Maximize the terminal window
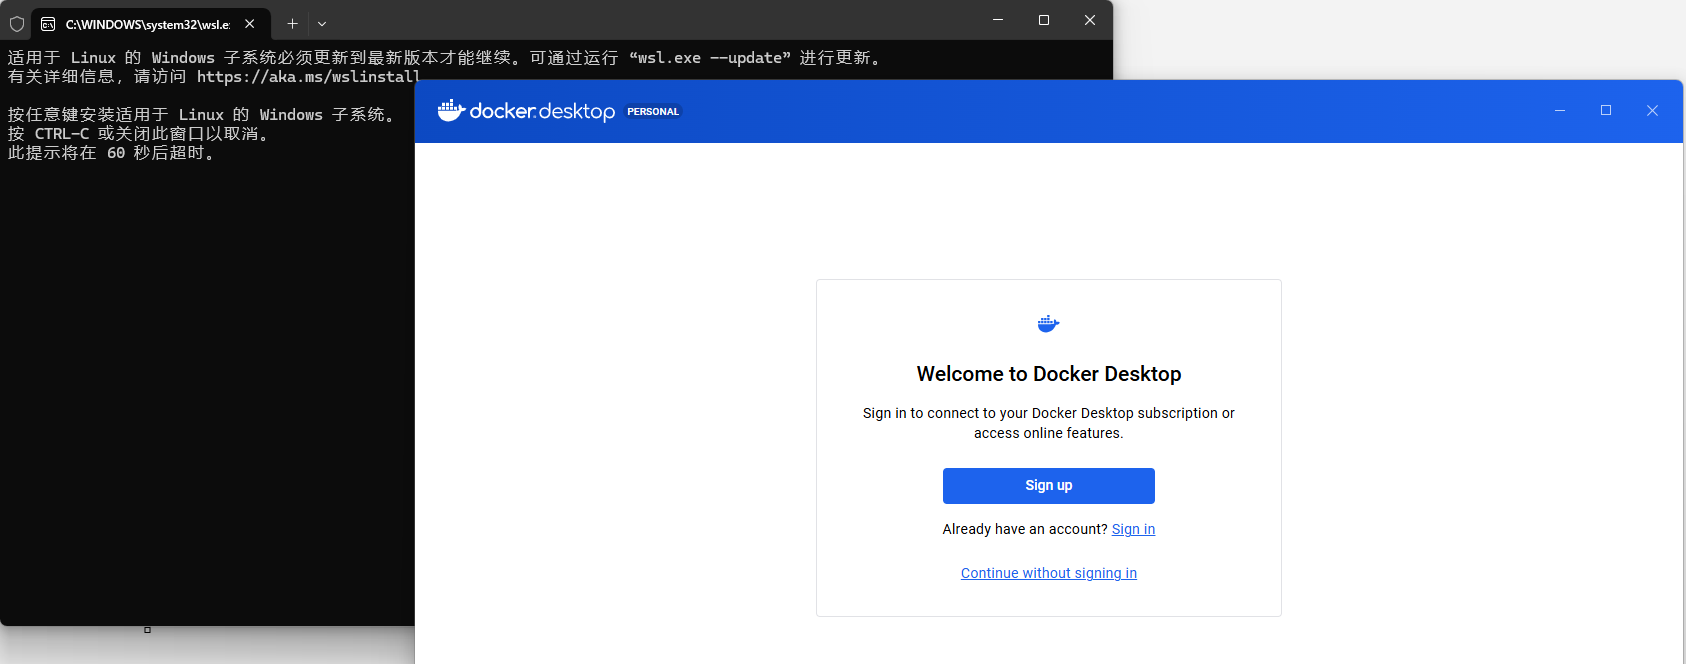 tap(1044, 20)
